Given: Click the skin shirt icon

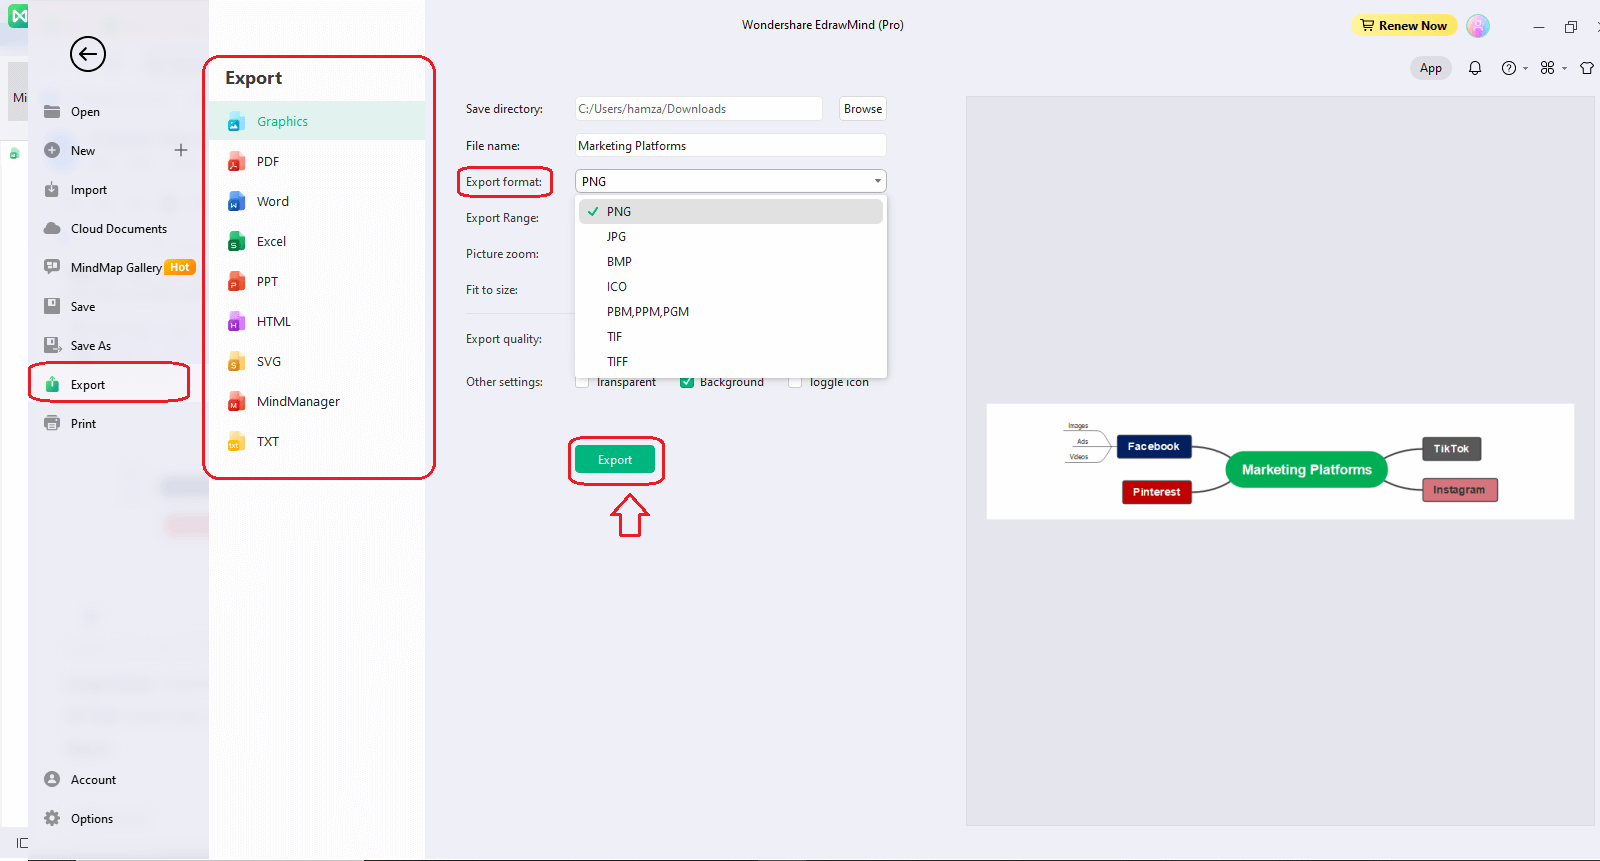Looking at the screenshot, I should pos(1587,68).
